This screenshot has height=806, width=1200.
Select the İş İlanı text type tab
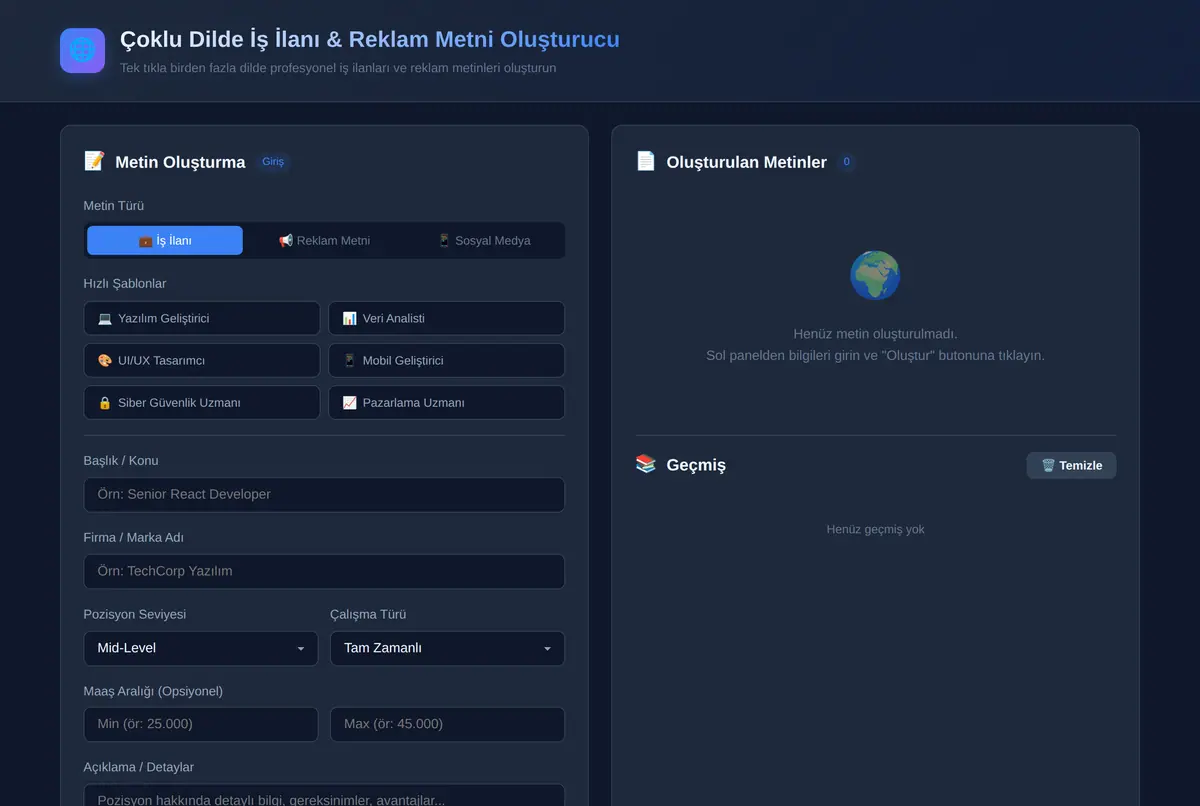tap(165, 240)
